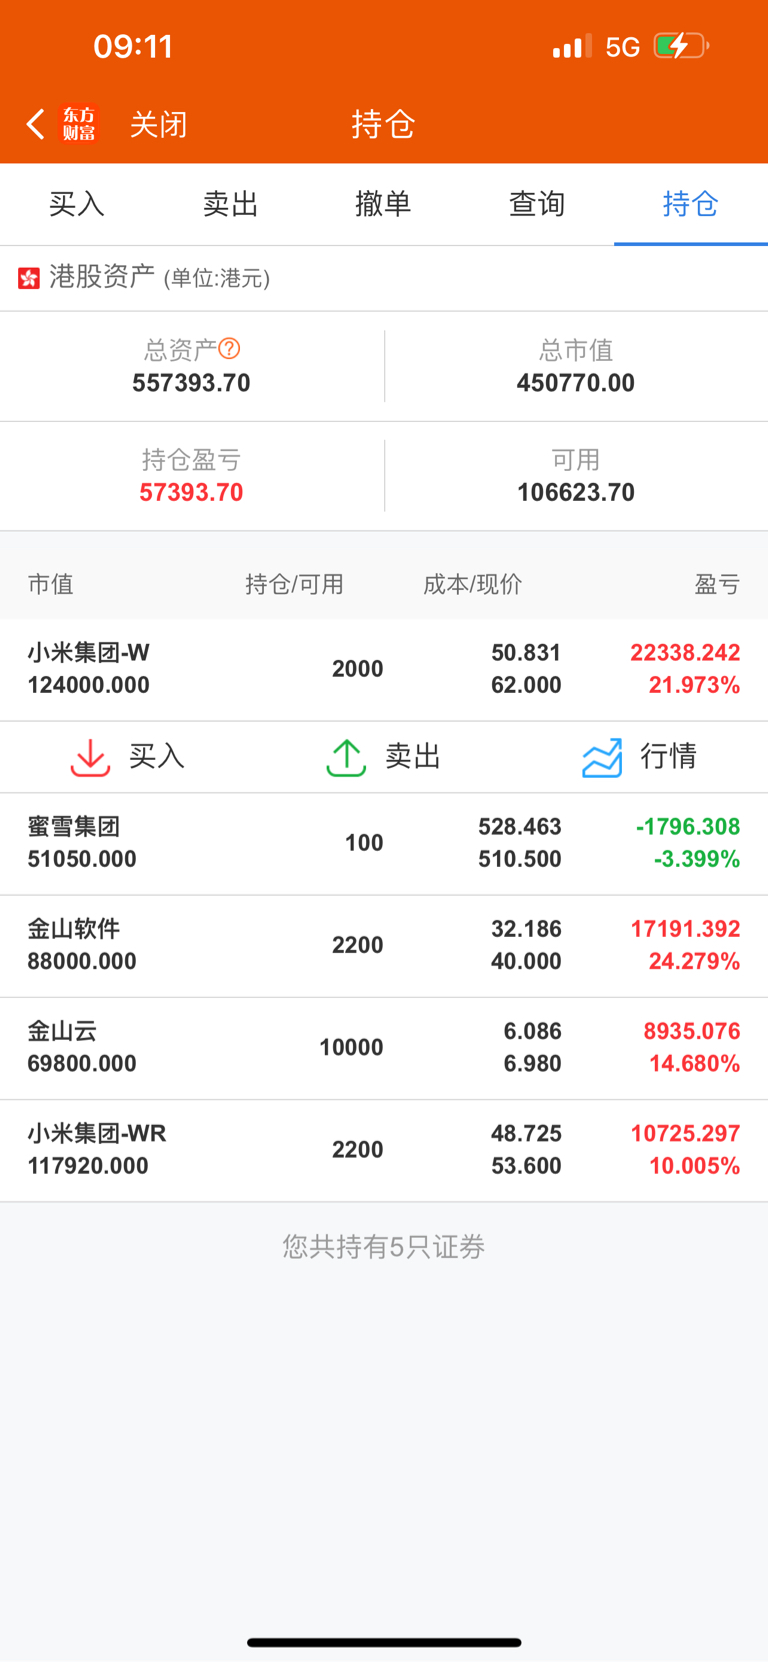
Task: Tap the 成本/现价 column header
Action: tap(472, 584)
